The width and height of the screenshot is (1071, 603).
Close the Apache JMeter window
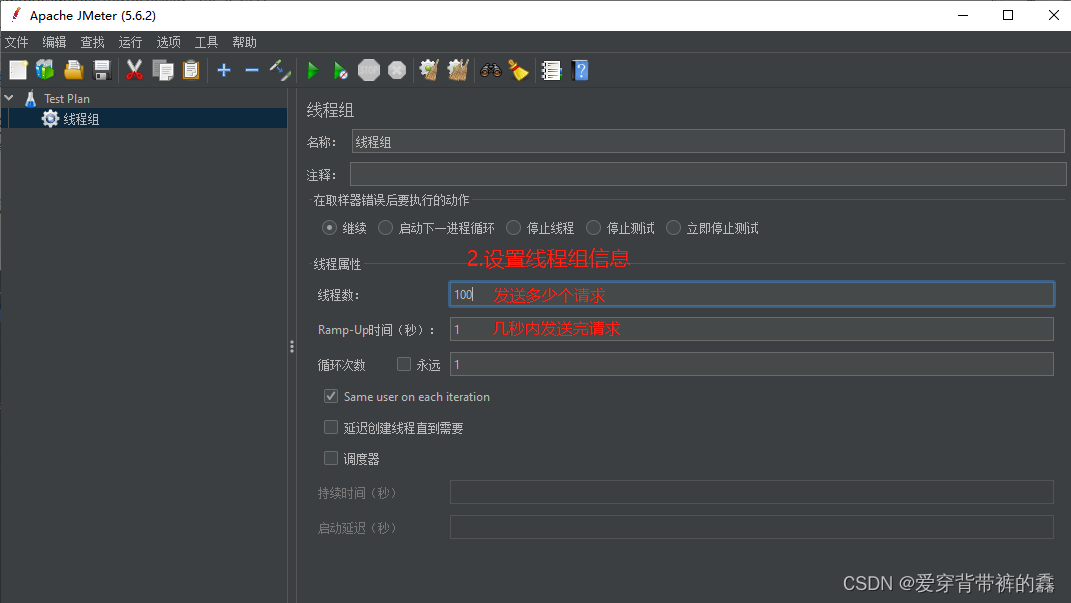click(x=1053, y=15)
